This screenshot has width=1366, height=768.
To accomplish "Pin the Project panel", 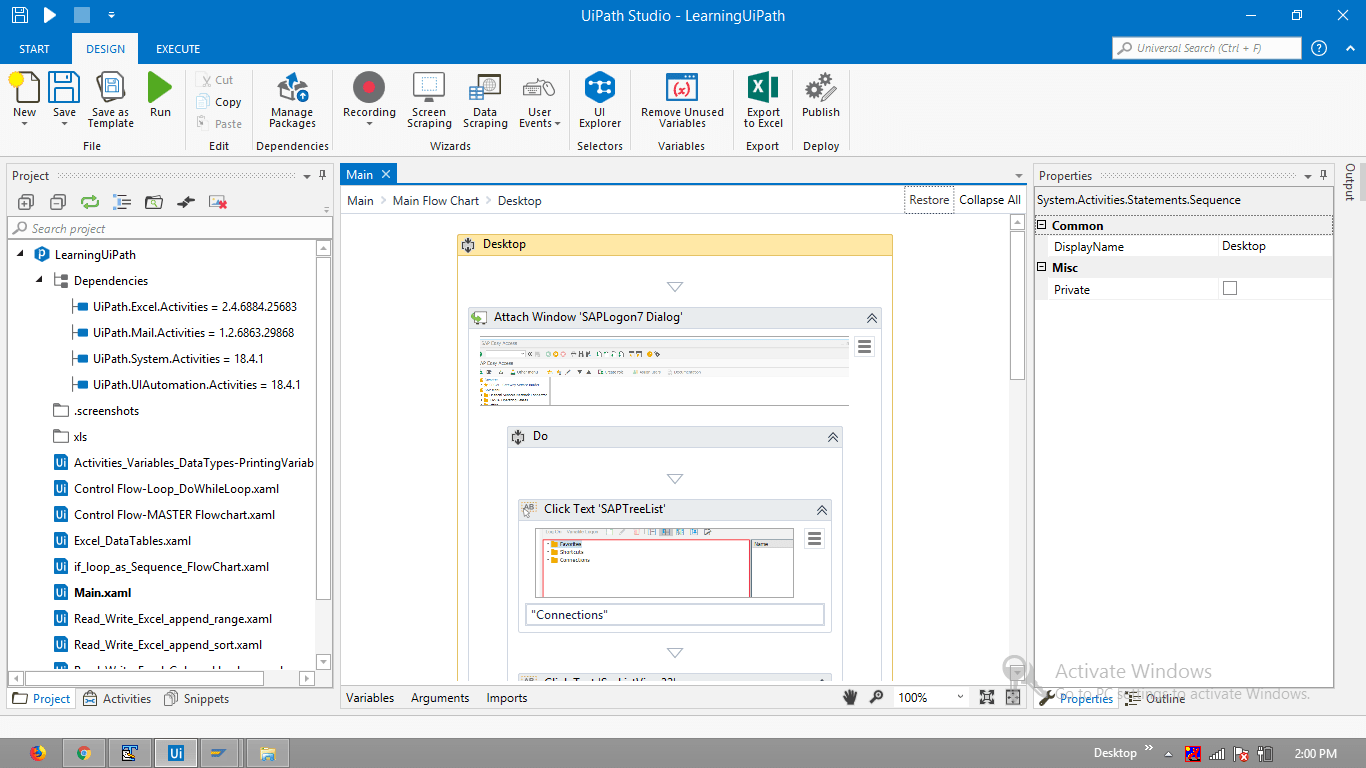I will click(320, 175).
